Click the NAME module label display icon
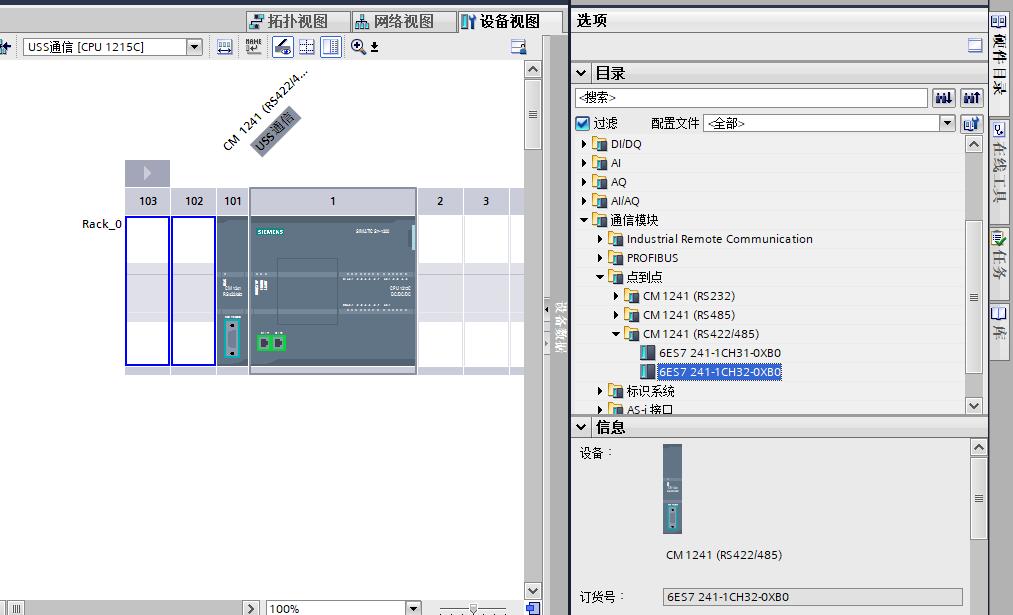1013x615 pixels. [253, 47]
